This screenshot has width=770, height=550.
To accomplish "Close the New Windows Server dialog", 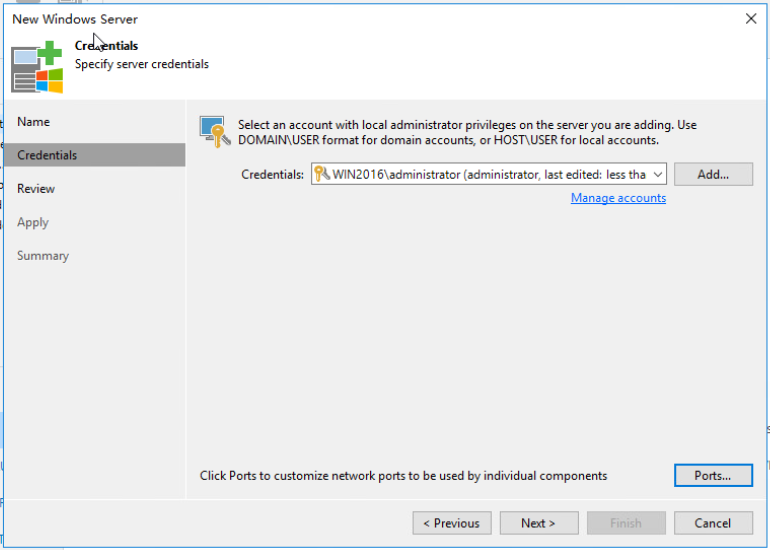I will click(750, 19).
